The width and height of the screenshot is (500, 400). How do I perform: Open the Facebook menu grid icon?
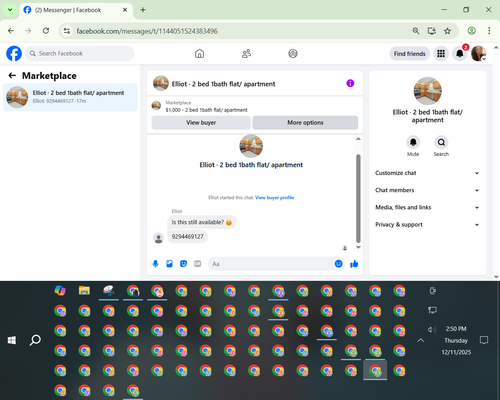[x=441, y=53]
